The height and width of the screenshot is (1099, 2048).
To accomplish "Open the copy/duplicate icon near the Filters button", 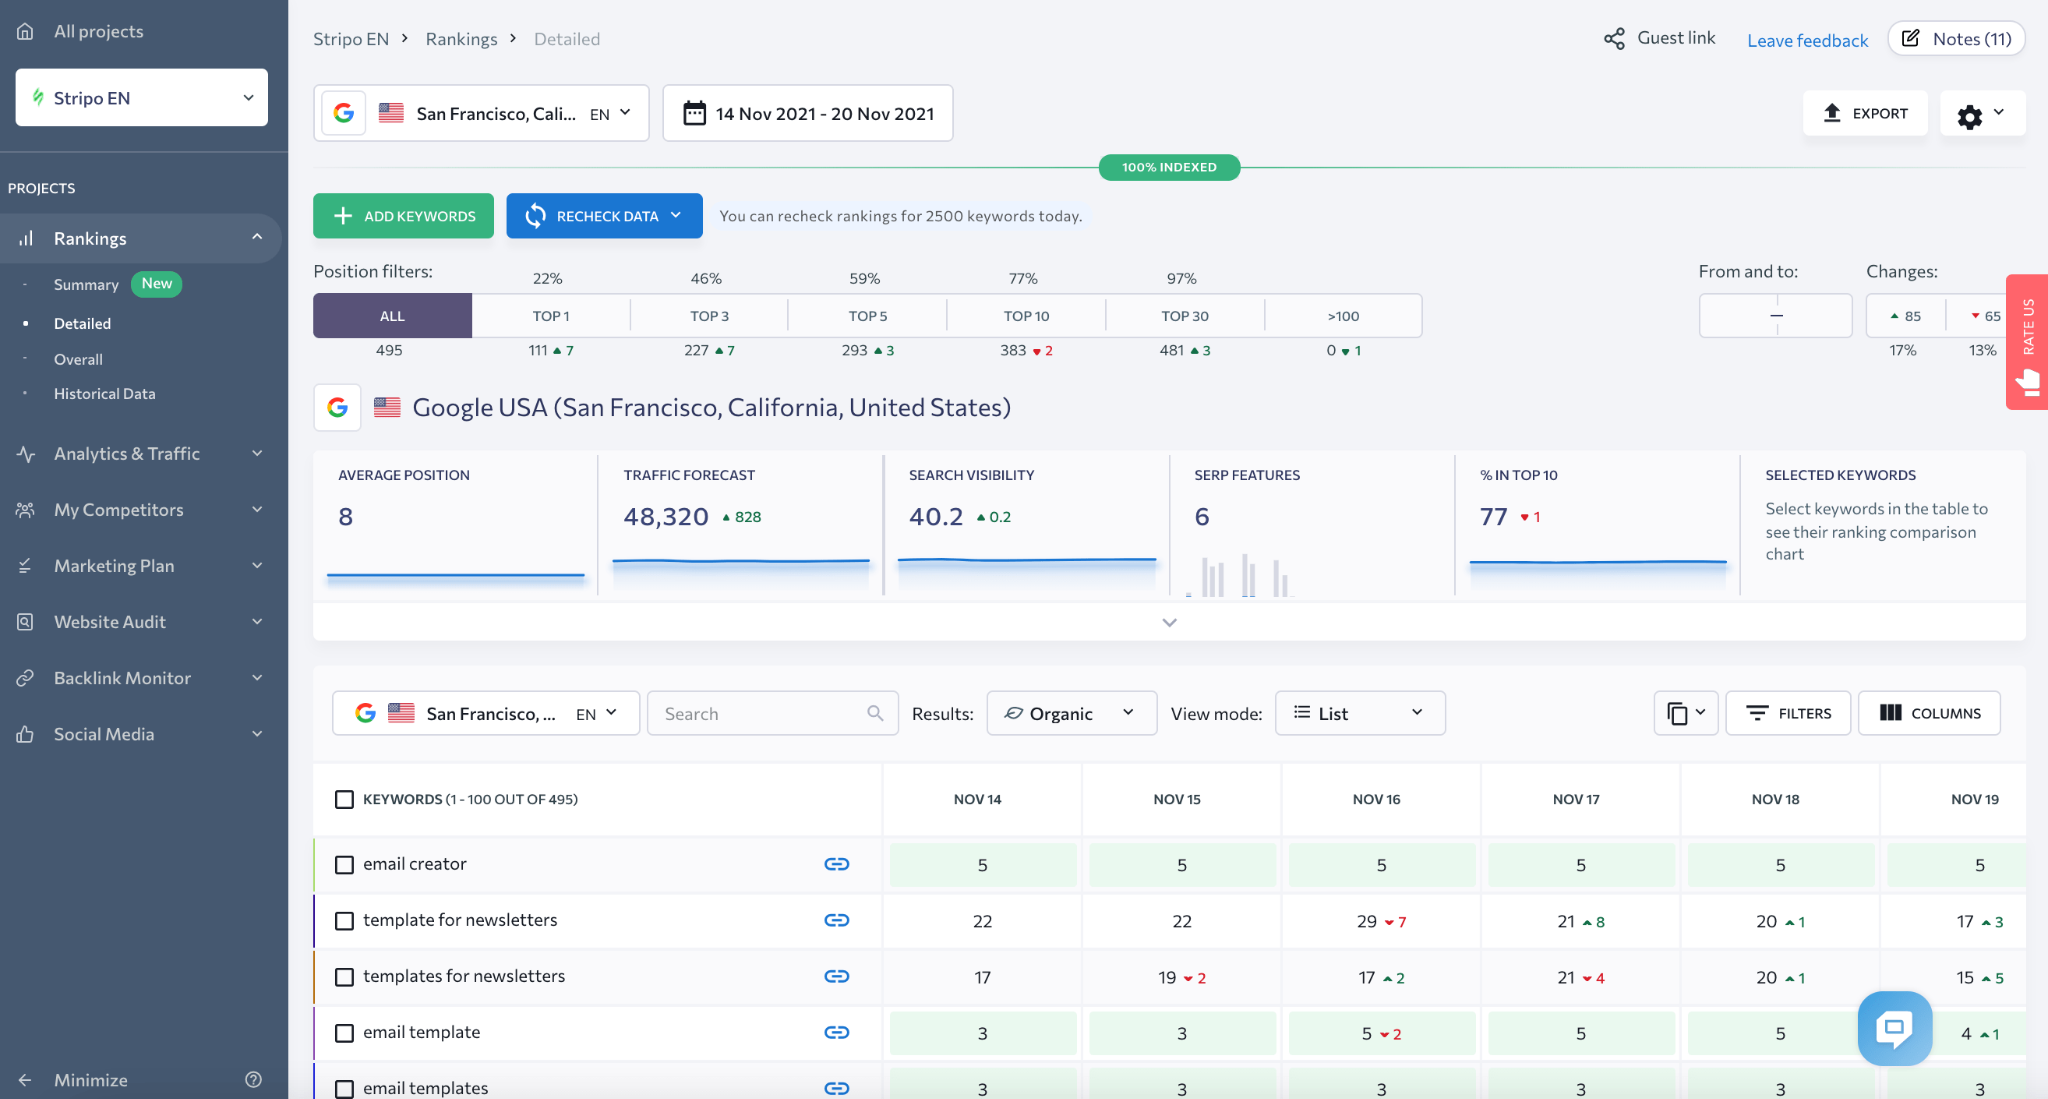I will pos(1684,713).
